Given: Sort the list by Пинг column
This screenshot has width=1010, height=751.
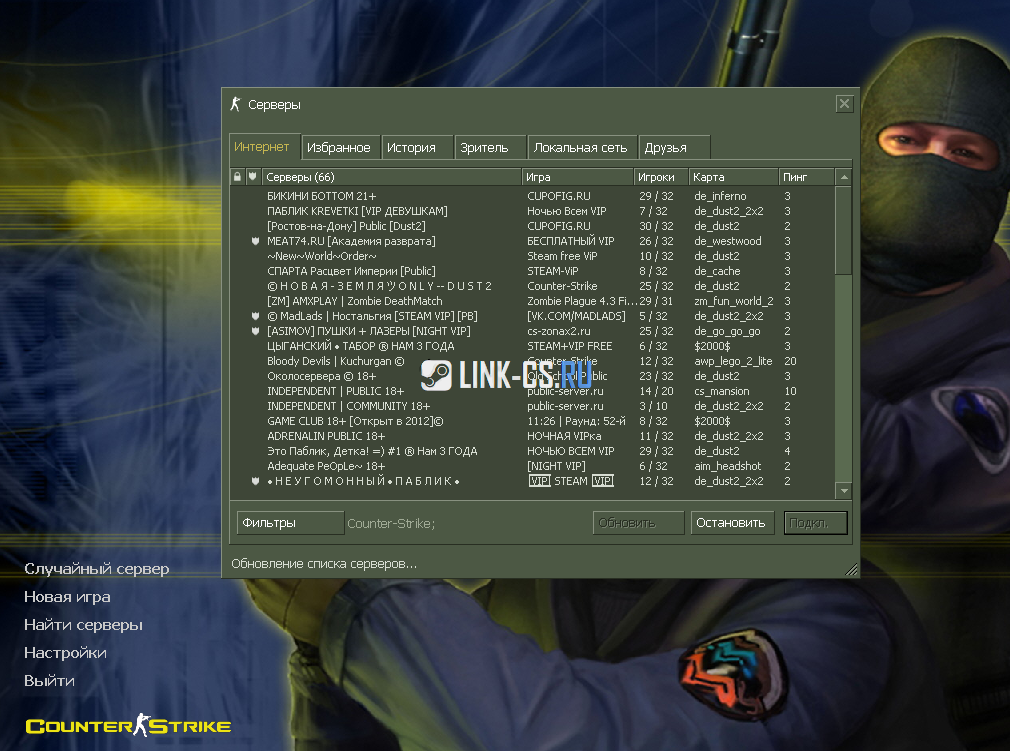Looking at the screenshot, I should point(805,177).
